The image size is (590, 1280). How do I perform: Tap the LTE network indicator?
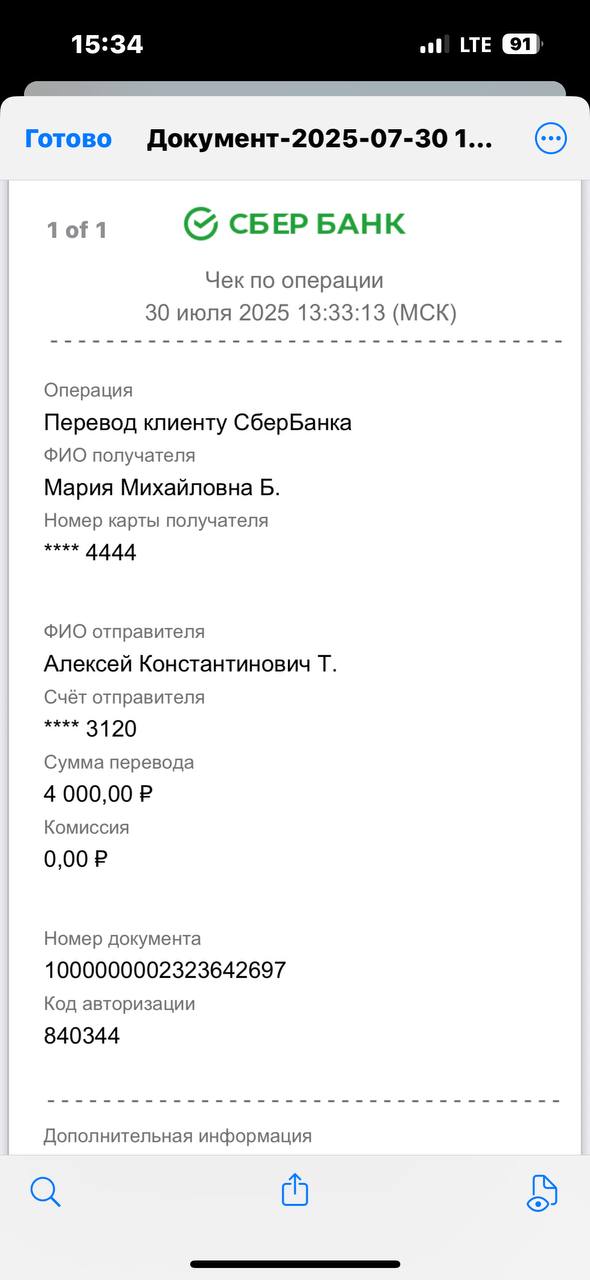click(x=475, y=45)
